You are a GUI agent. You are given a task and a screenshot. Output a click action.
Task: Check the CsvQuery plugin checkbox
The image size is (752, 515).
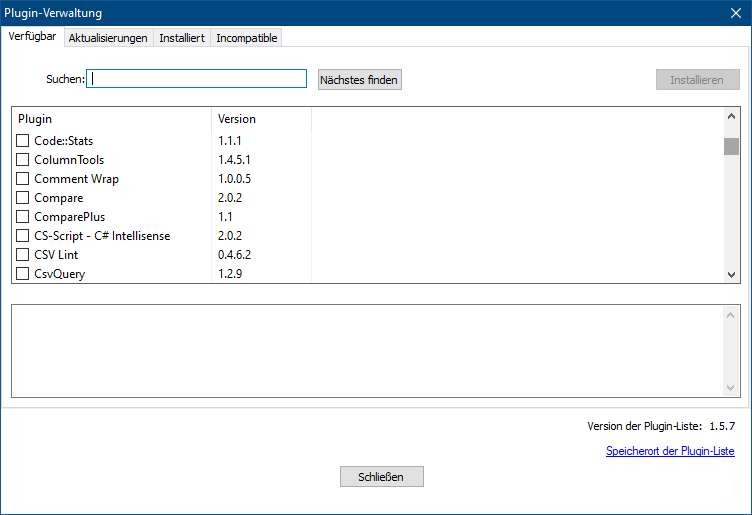(x=23, y=273)
